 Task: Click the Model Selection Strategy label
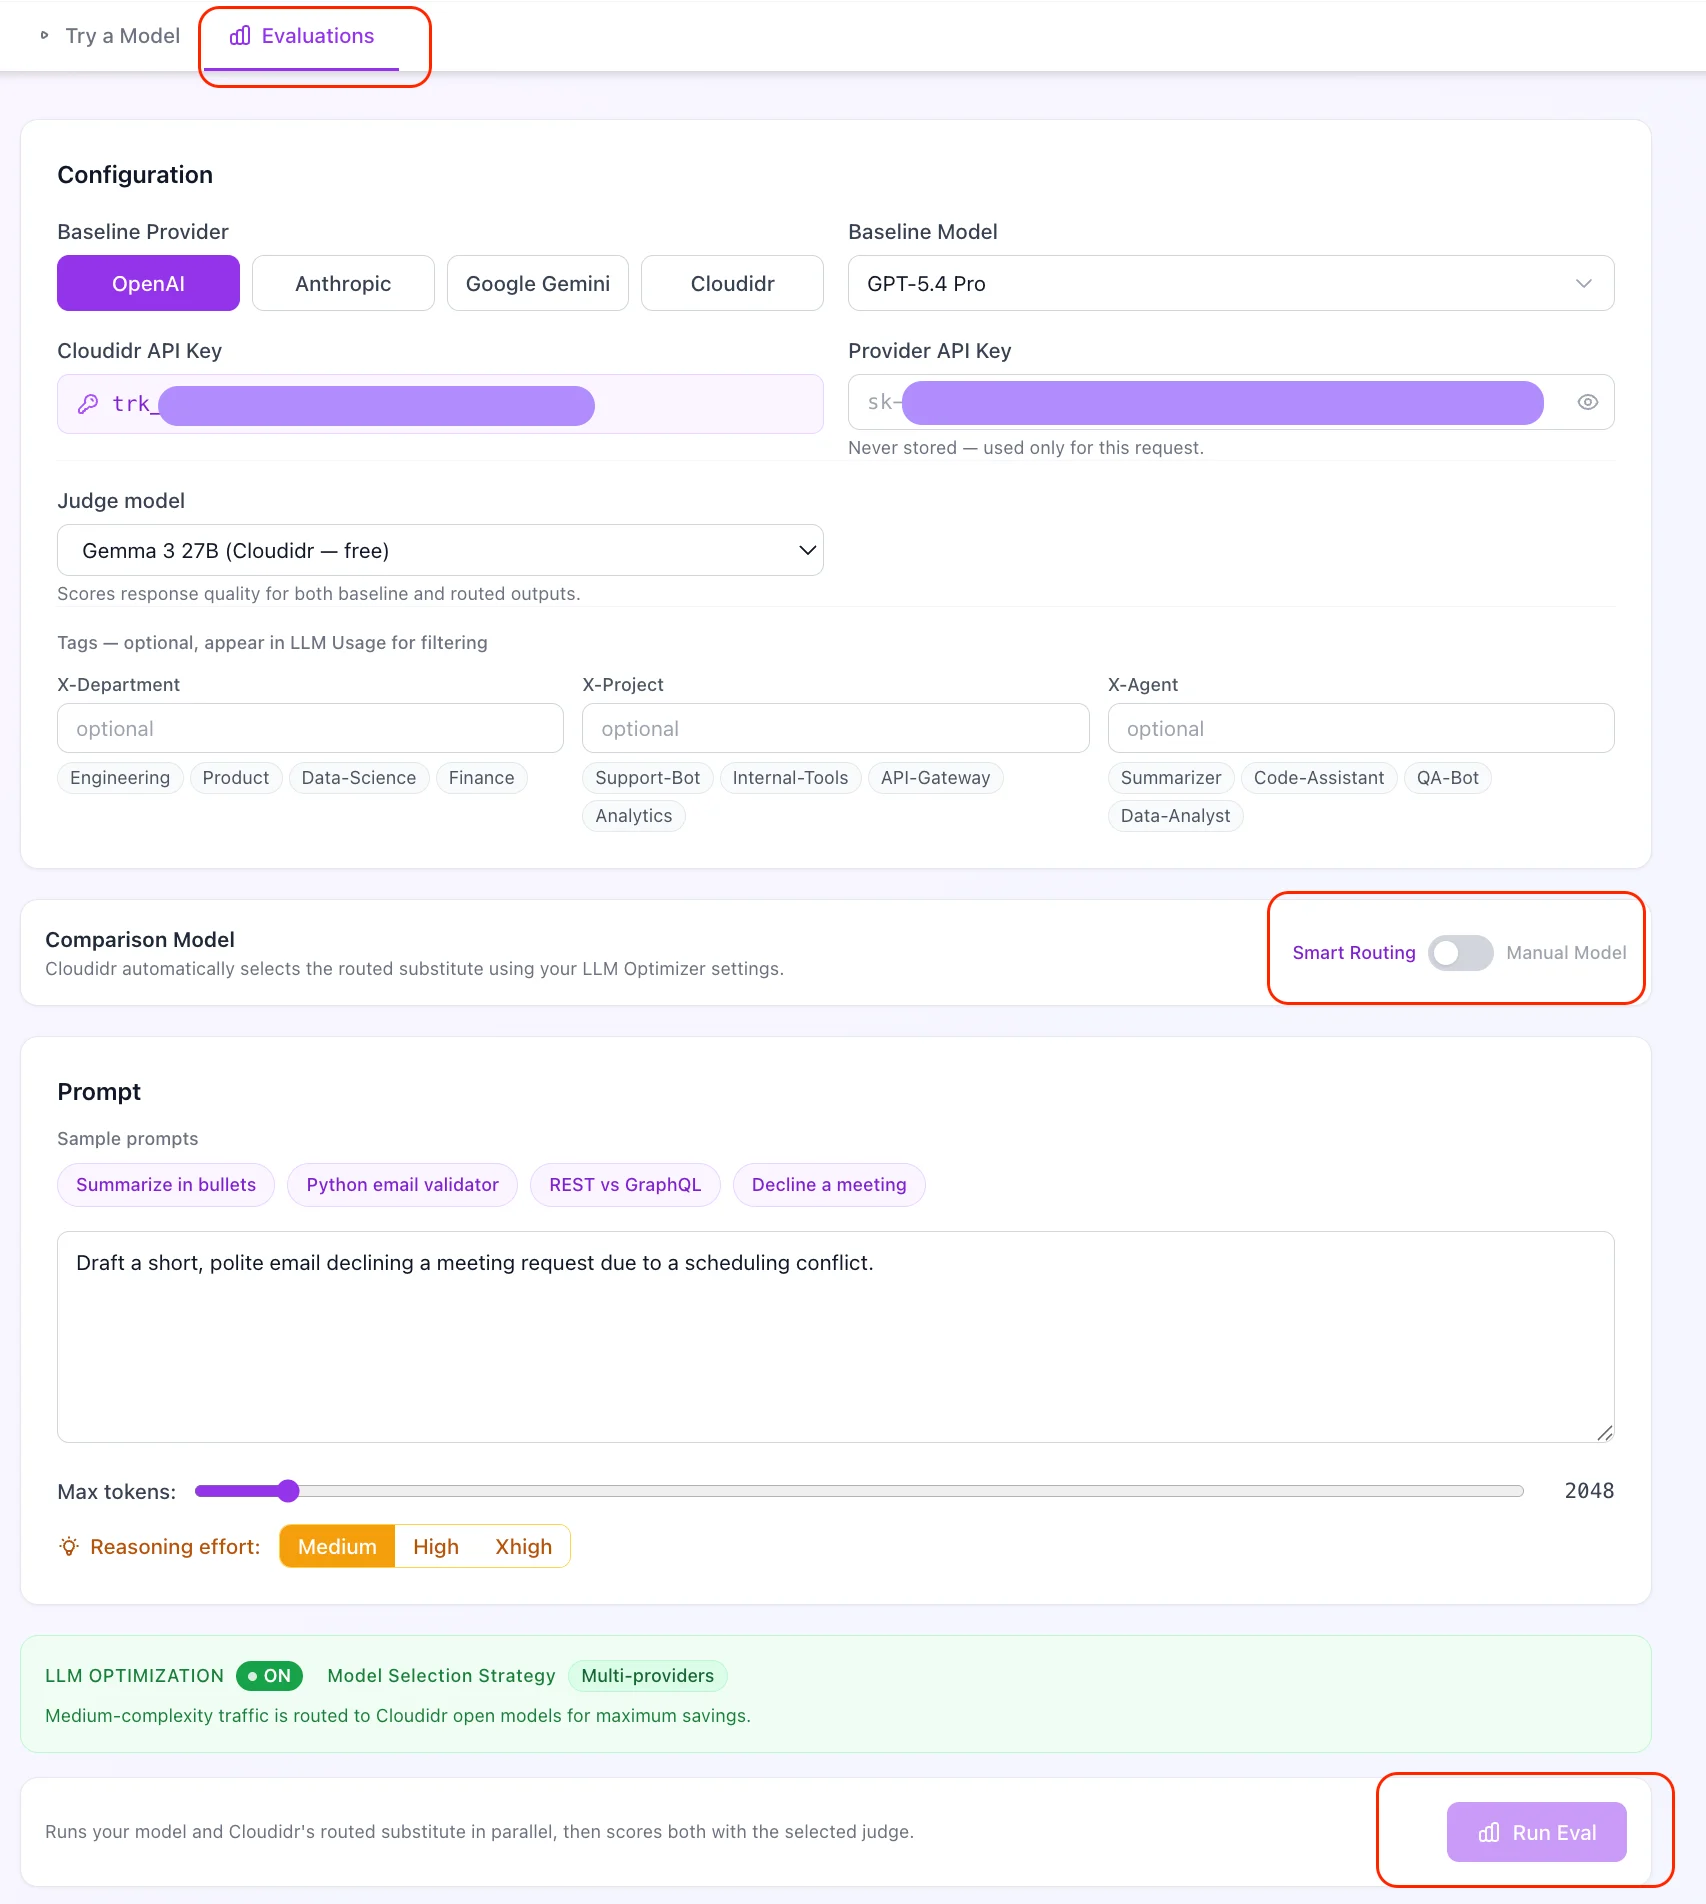441,1676
